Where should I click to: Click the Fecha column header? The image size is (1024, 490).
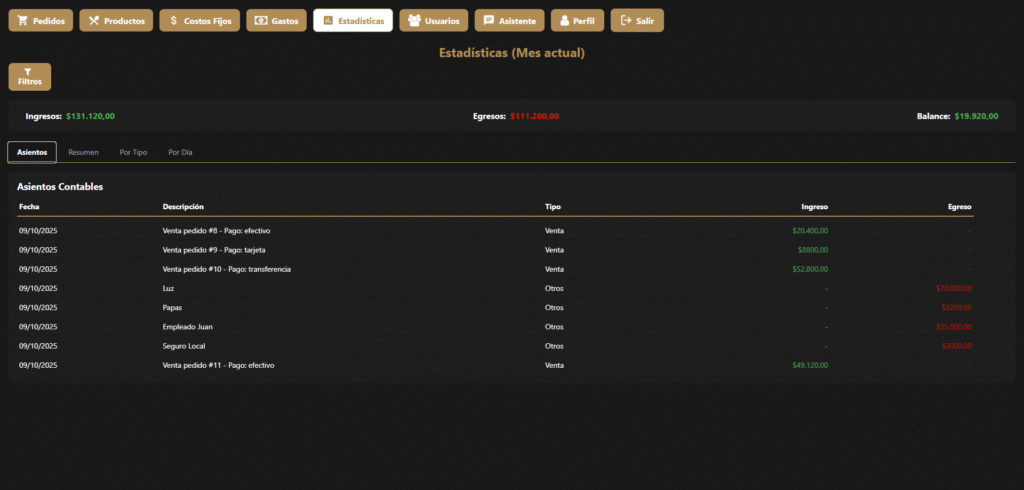pyautogui.click(x=29, y=207)
